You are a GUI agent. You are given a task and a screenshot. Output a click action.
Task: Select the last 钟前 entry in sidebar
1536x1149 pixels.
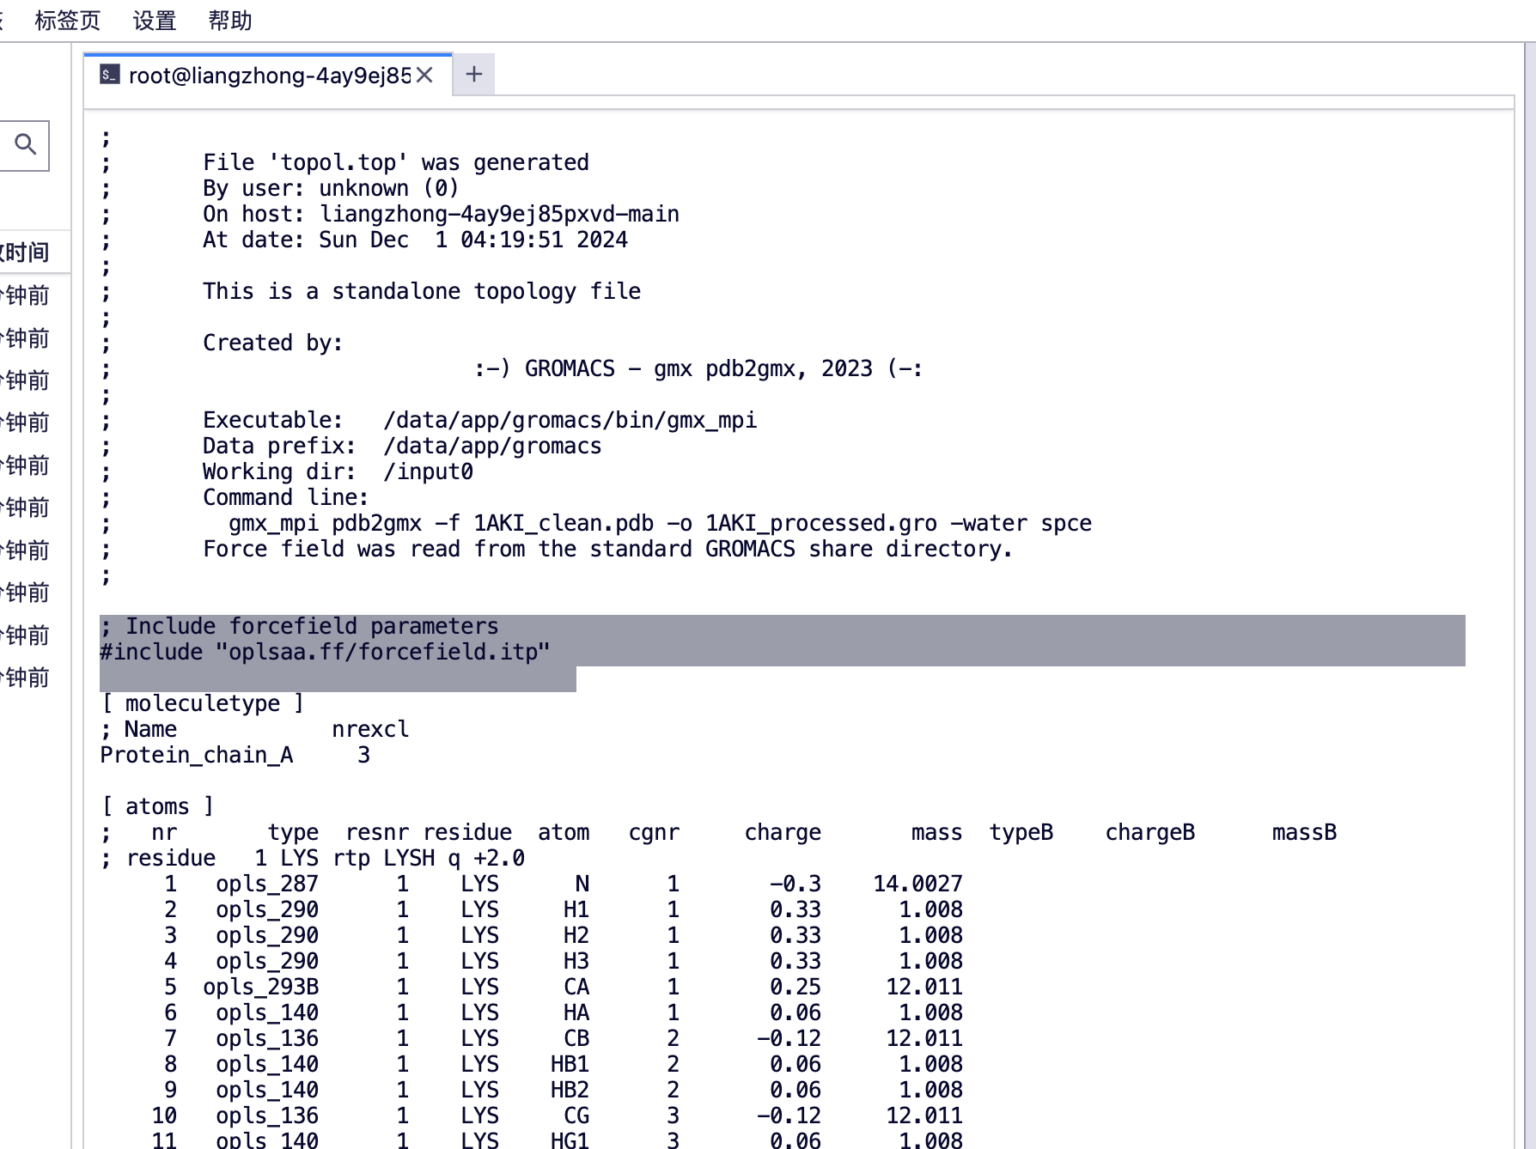pyautogui.click(x=27, y=678)
